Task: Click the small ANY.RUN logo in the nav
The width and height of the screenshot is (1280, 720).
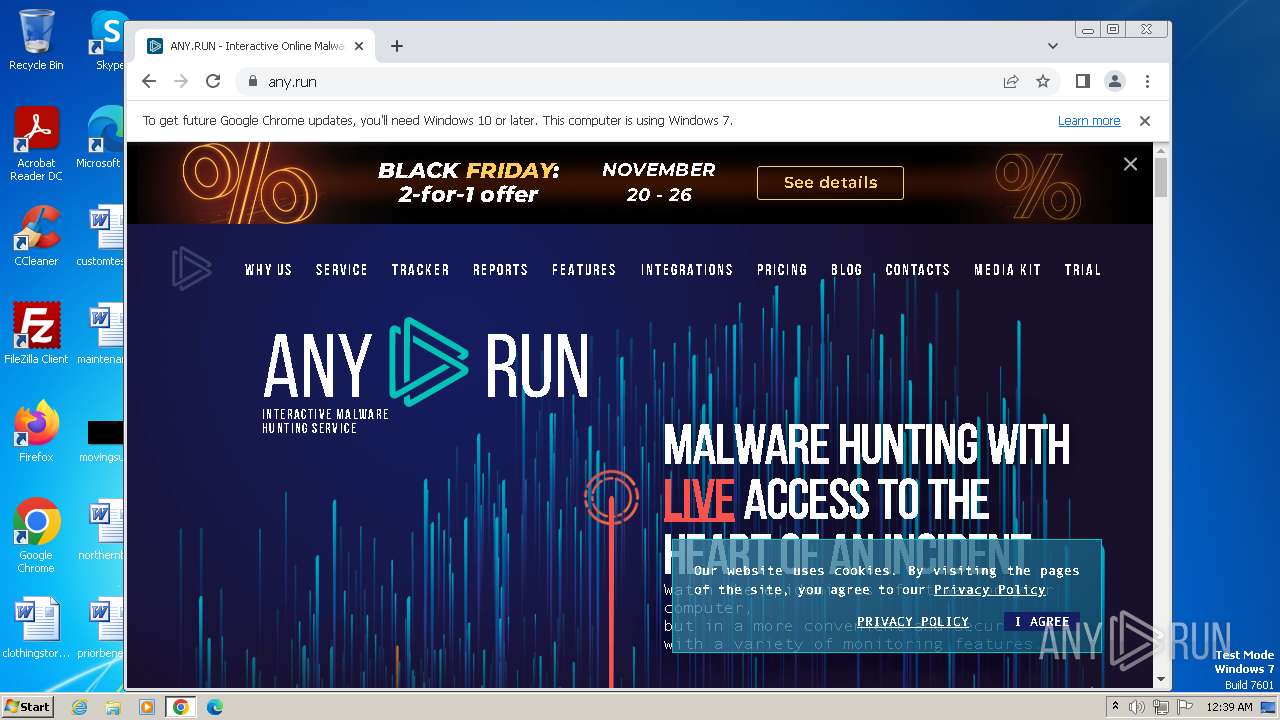Action: (x=191, y=268)
